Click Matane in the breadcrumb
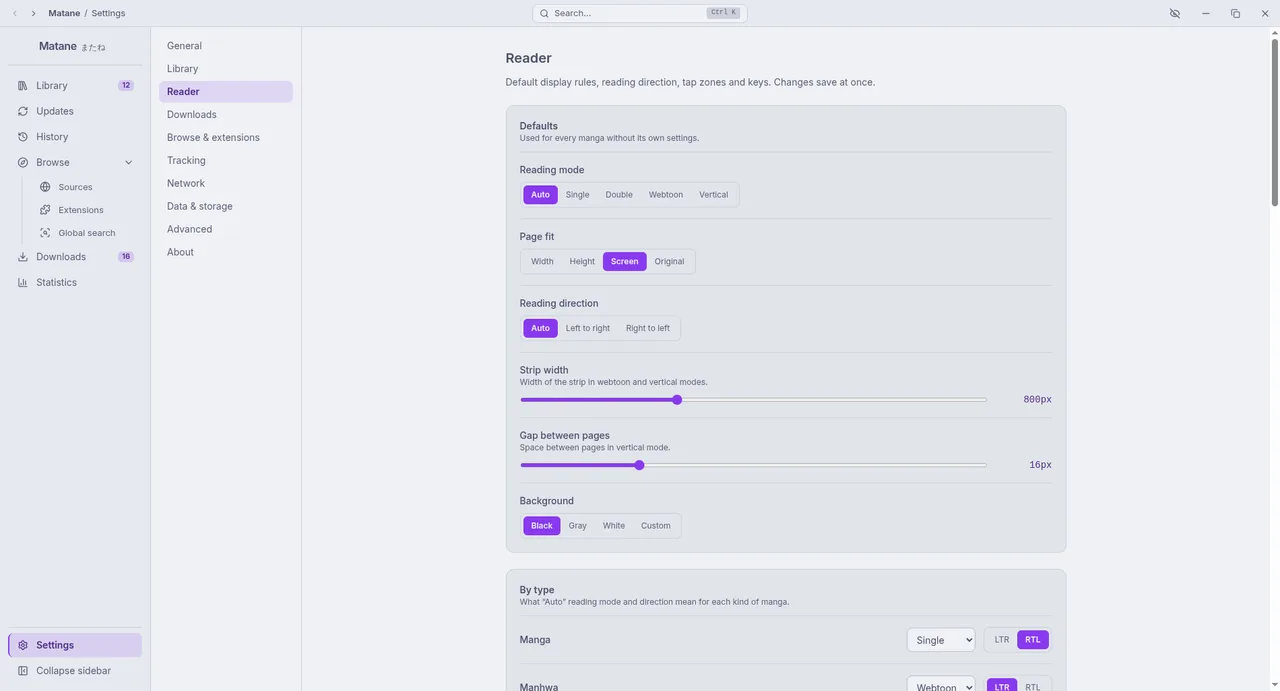 pos(64,13)
